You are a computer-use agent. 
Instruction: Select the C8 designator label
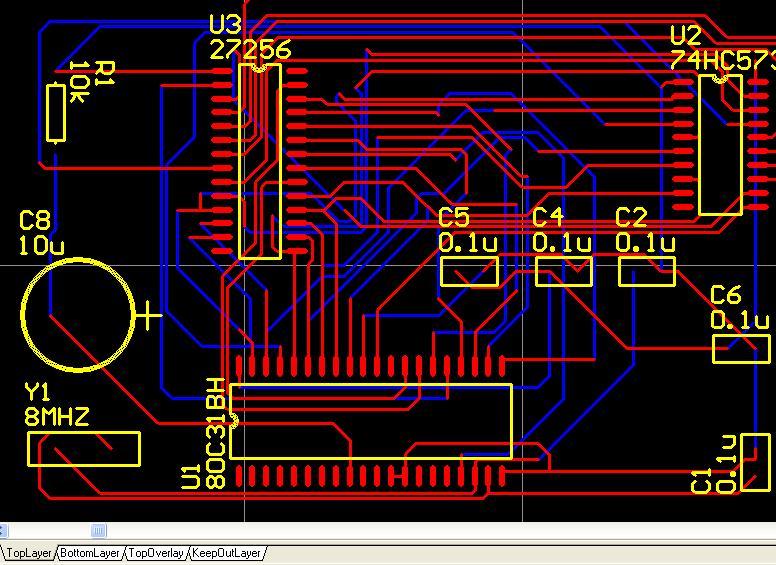pos(35,220)
